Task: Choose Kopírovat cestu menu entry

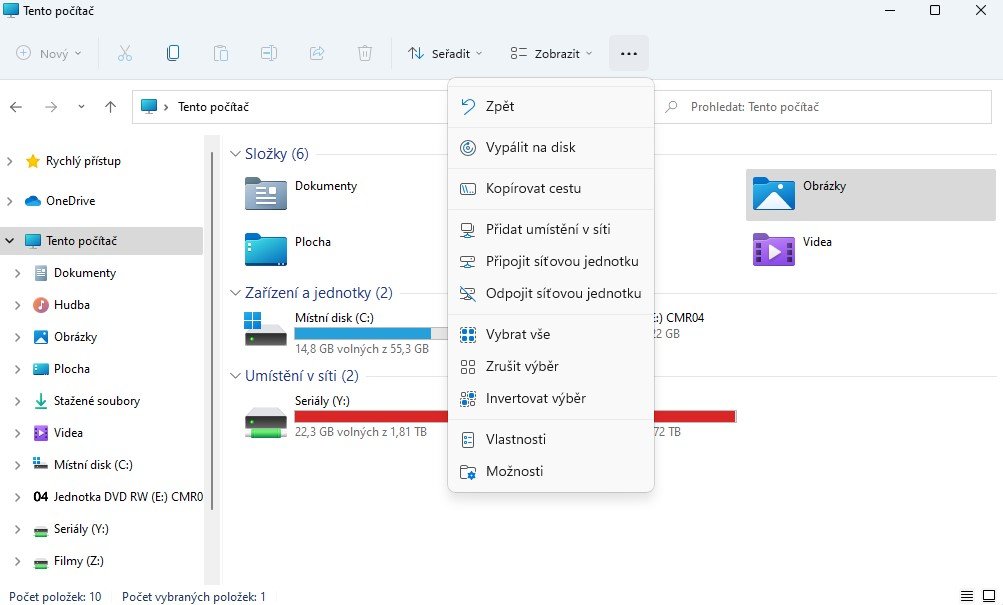Action: click(x=551, y=188)
